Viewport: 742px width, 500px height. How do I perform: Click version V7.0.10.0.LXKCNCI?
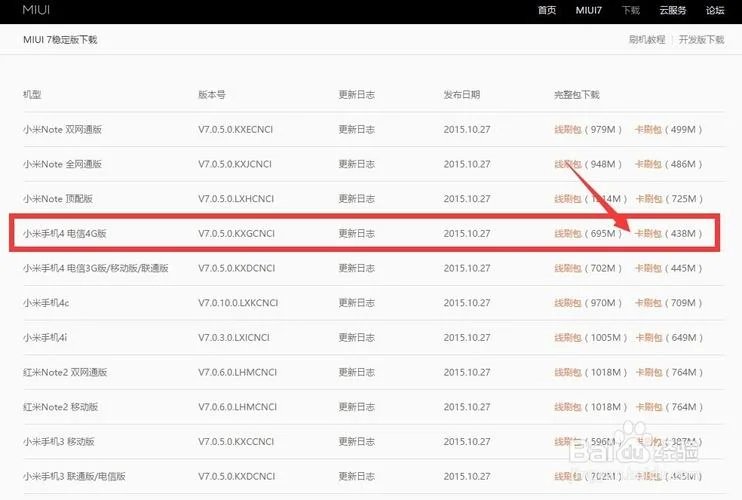click(x=238, y=303)
